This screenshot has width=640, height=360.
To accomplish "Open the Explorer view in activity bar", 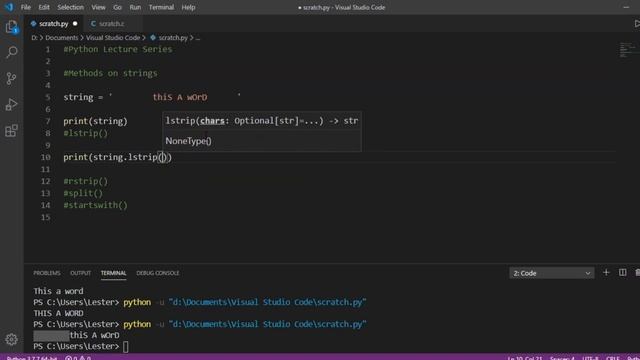I will pyautogui.click(x=11, y=27).
